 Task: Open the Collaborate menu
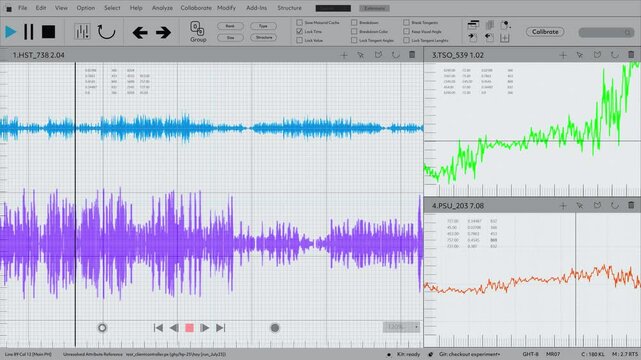coord(196,8)
